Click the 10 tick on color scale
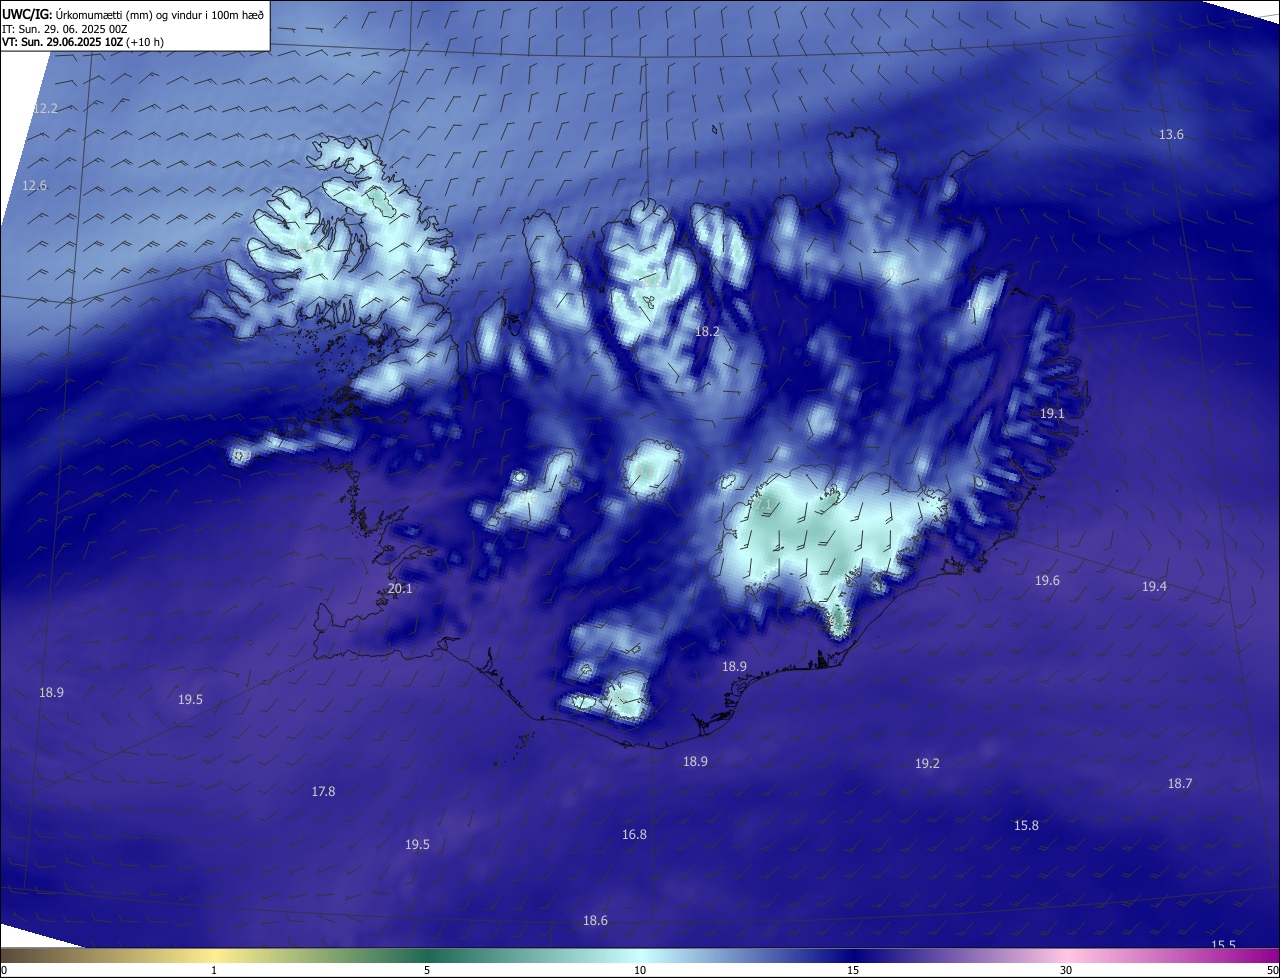 click(x=640, y=970)
